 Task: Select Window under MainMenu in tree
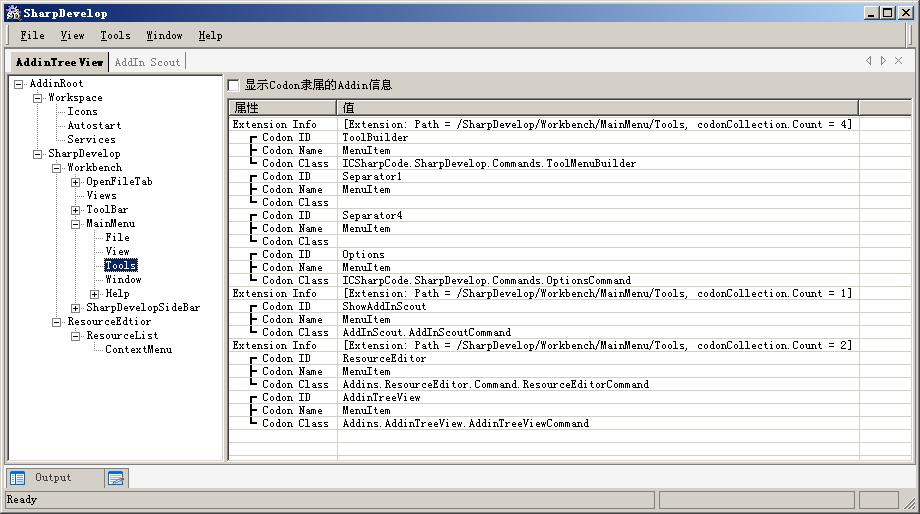[123, 280]
